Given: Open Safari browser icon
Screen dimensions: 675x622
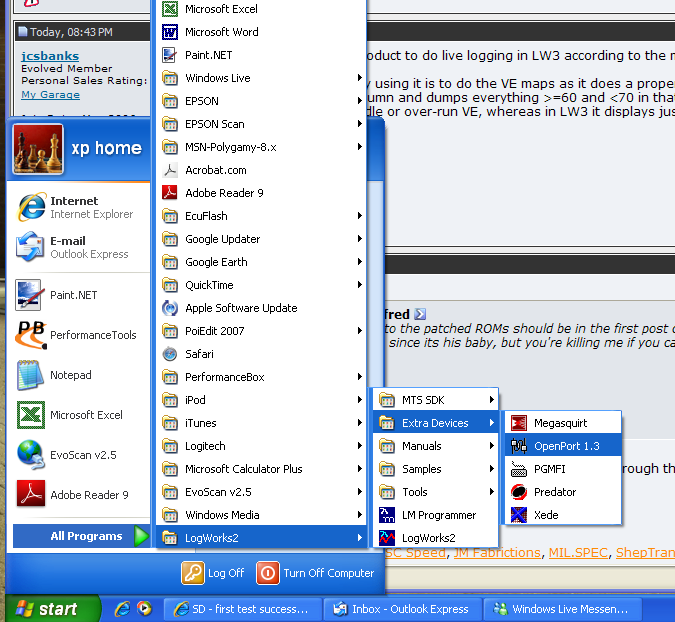Looking at the screenshot, I should coord(170,354).
